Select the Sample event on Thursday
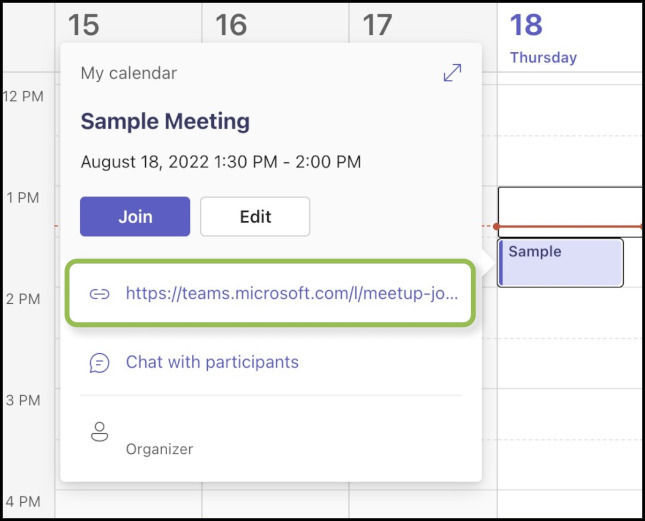645x521 pixels. pyautogui.click(x=560, y=262)
